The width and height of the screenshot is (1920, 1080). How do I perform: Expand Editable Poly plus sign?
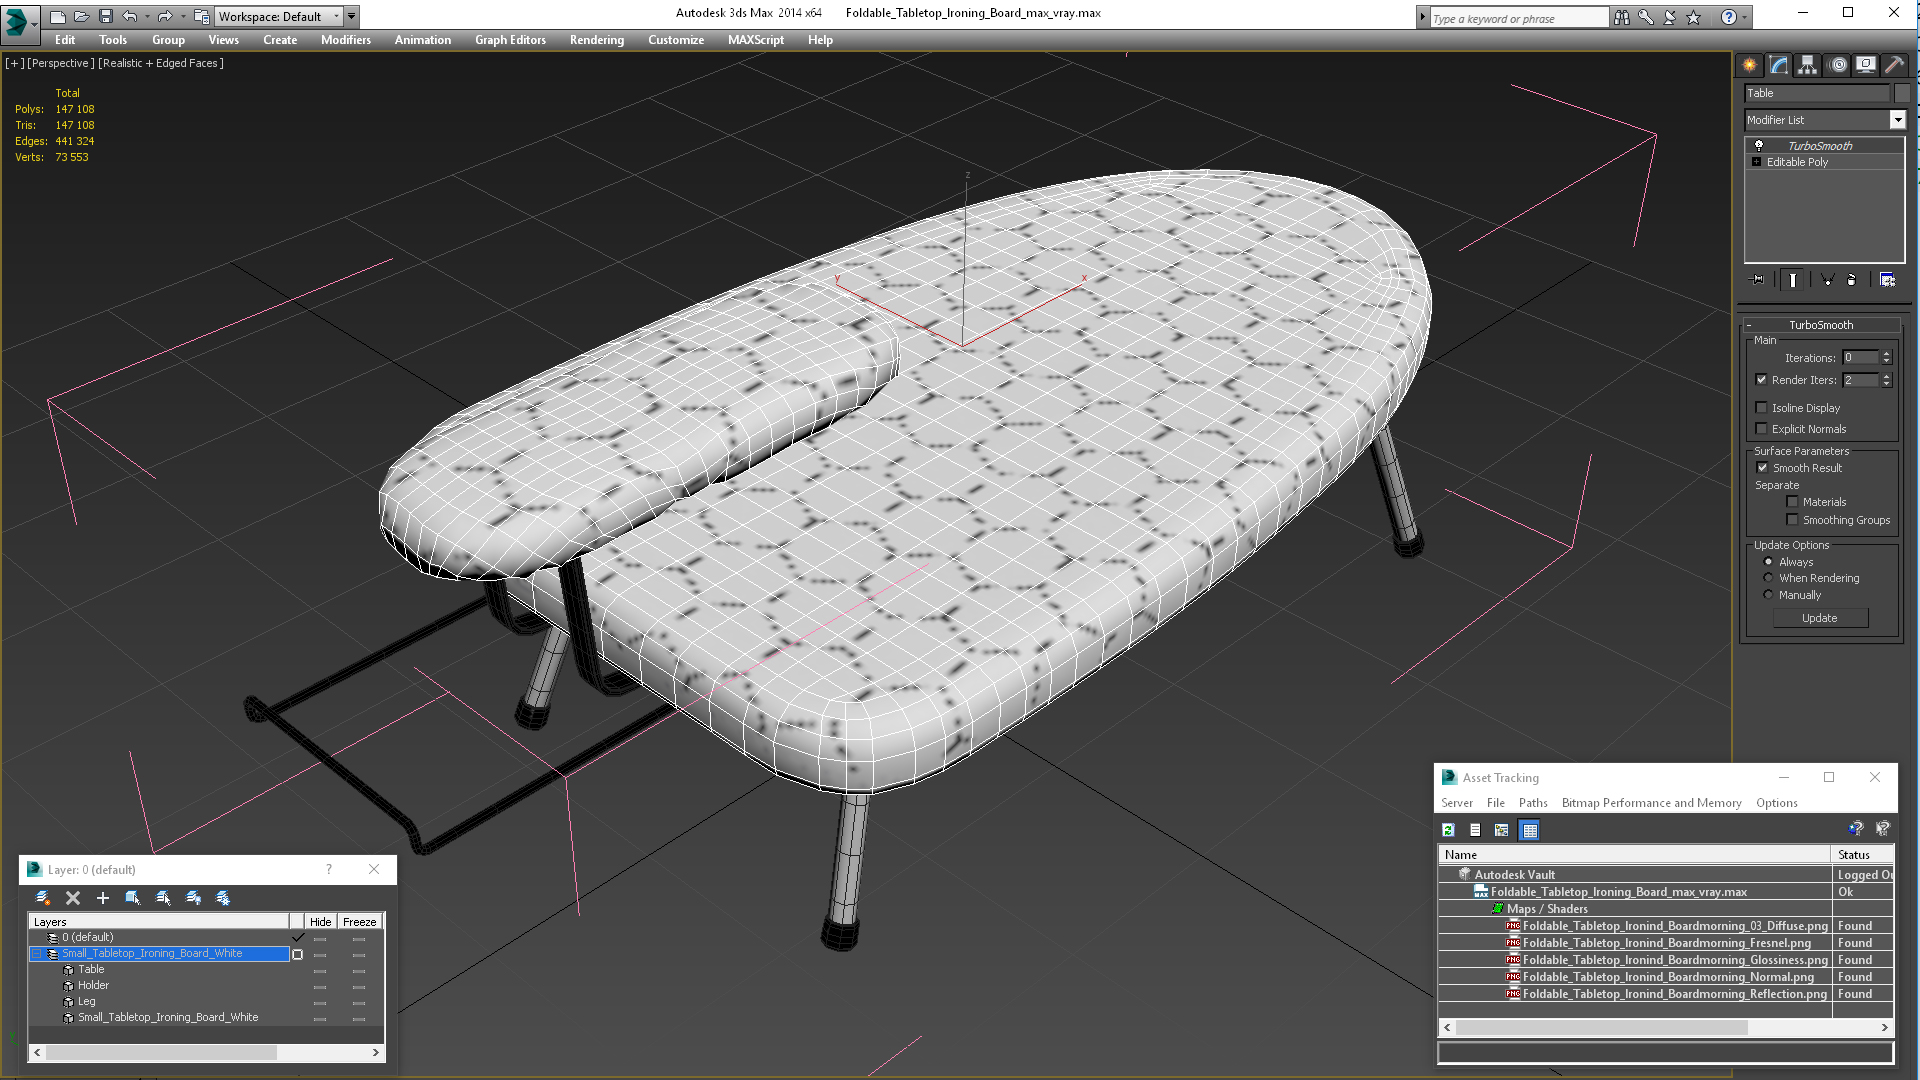tap(1756, 162)
